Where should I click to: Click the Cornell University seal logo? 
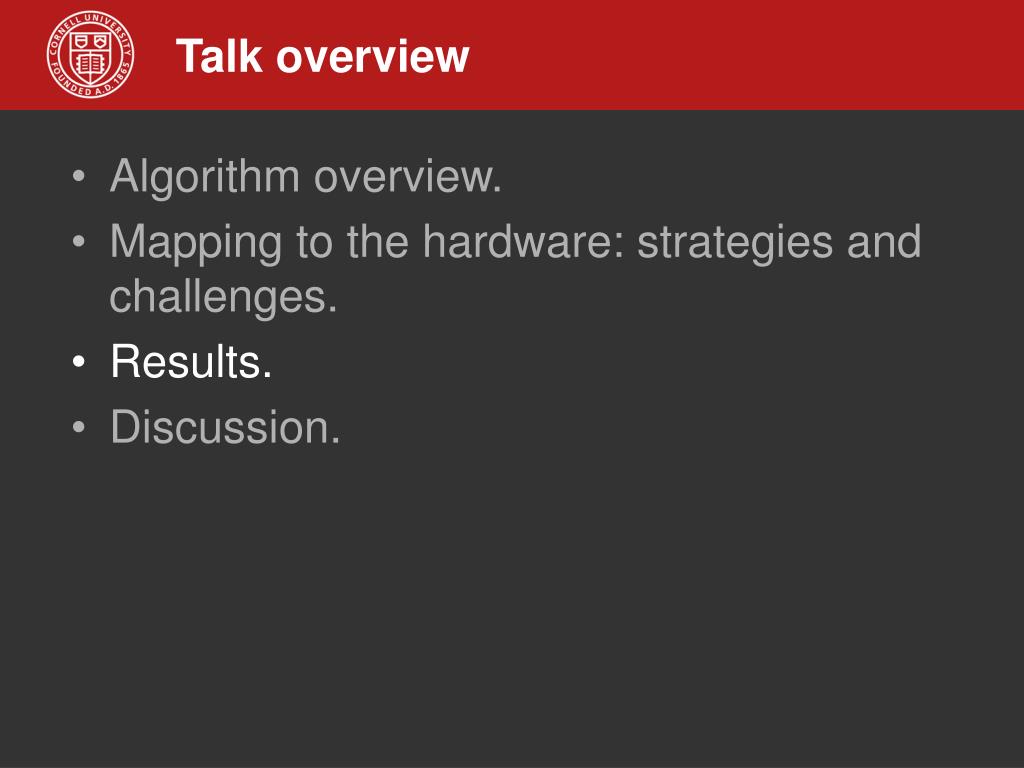(91, 54)
